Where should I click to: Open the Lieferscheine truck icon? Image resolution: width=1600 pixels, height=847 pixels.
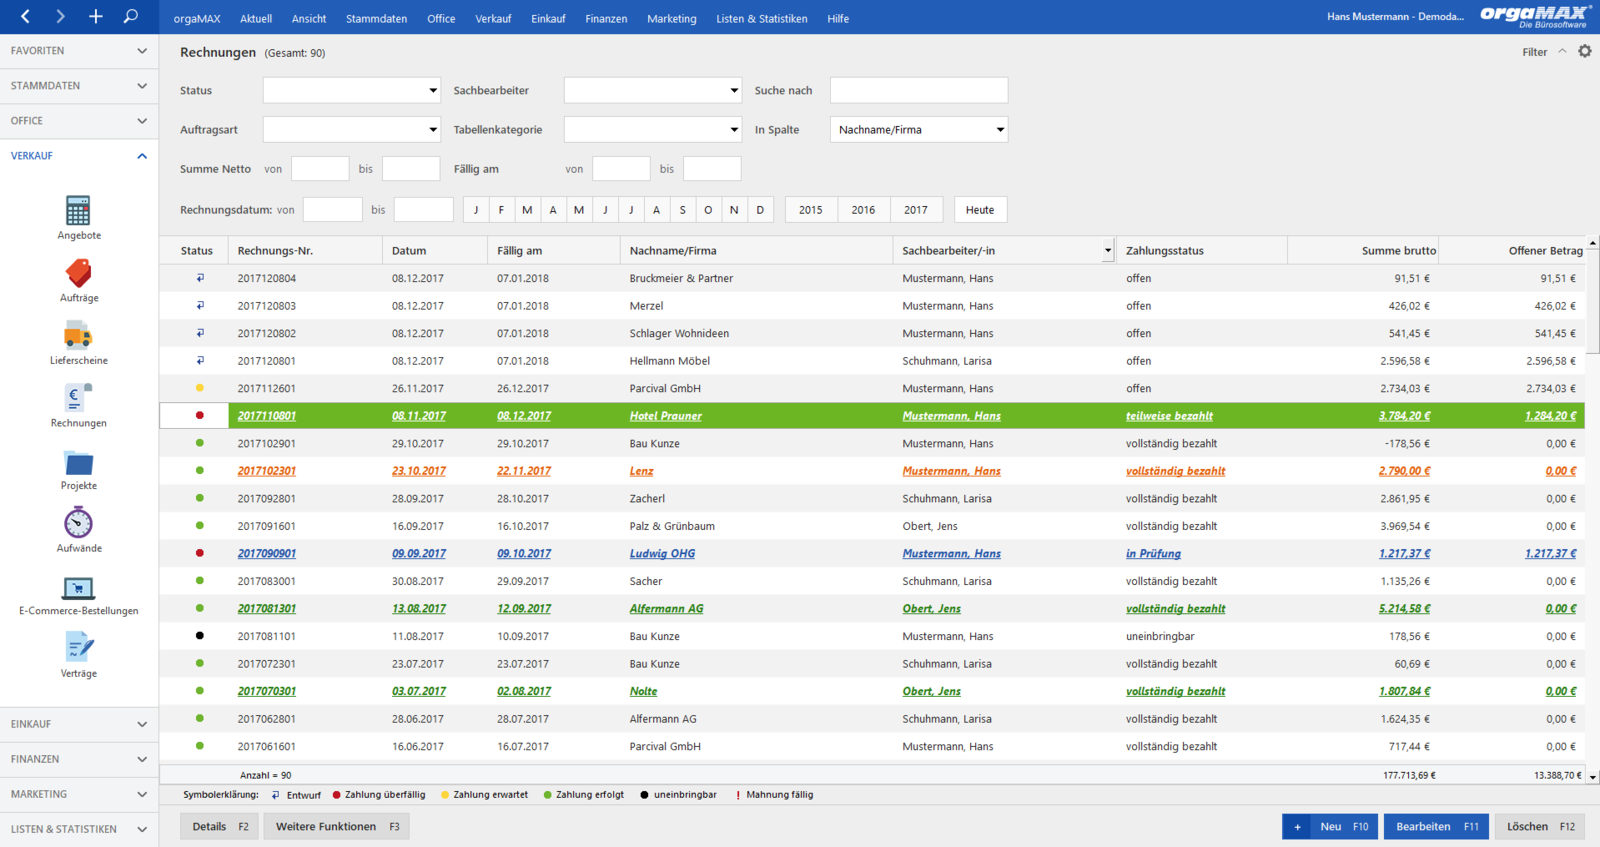(78, 336)
